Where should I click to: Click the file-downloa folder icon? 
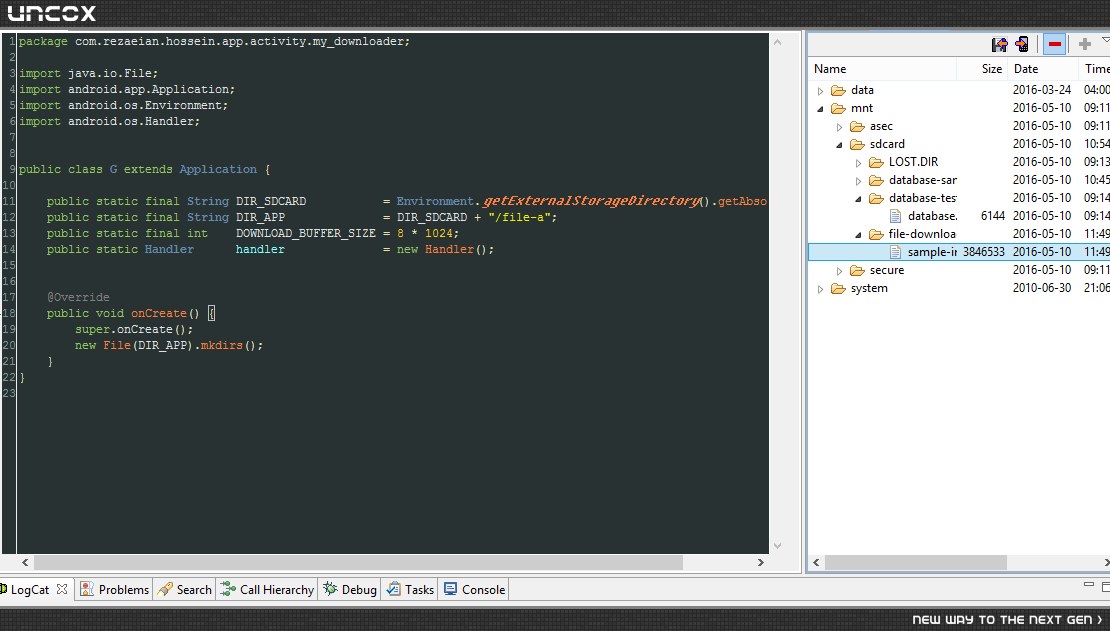pos(876,234)
